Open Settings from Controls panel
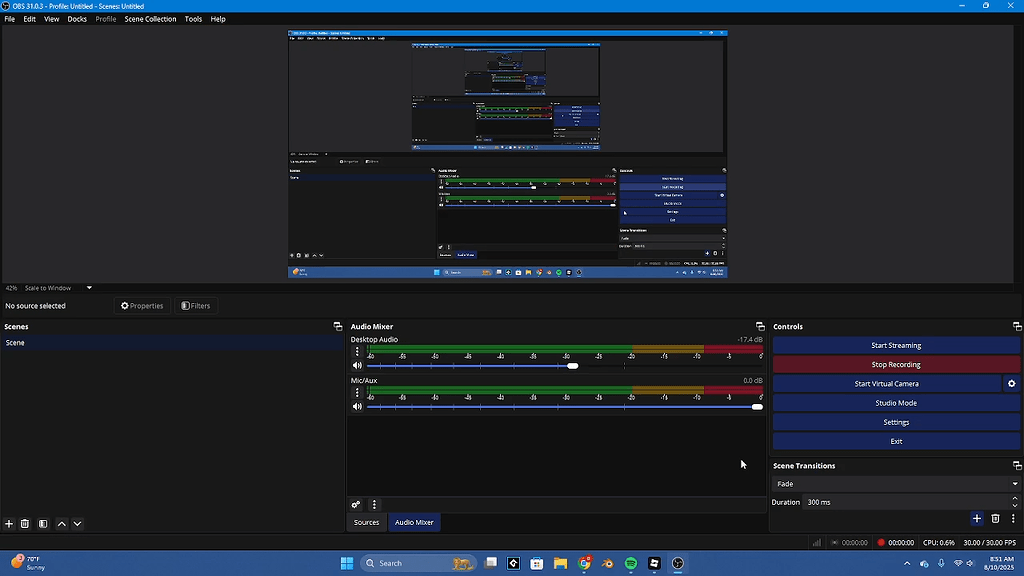 point(896,422)
